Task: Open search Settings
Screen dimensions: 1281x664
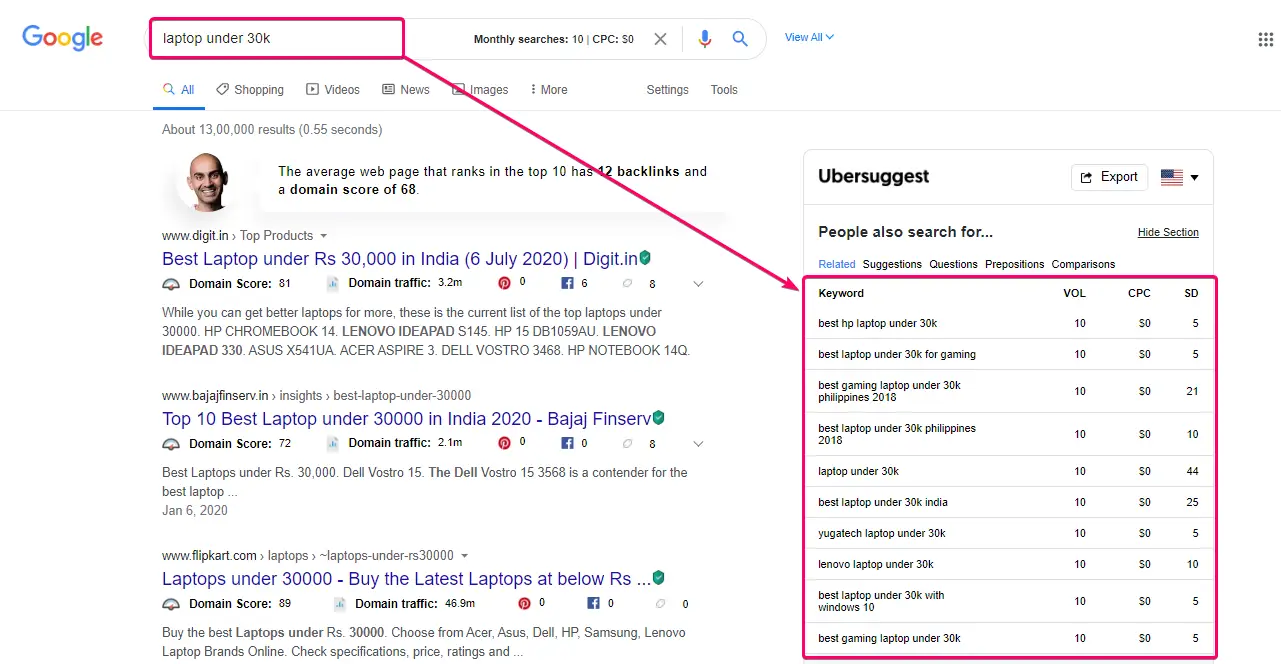Action: coord(667,90)
